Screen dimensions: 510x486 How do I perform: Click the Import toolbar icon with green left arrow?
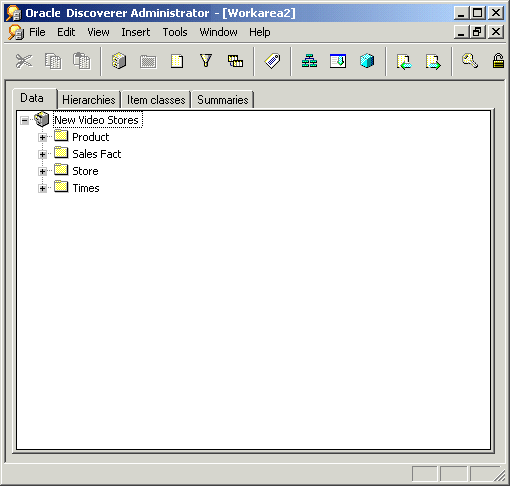click(404, 62)
